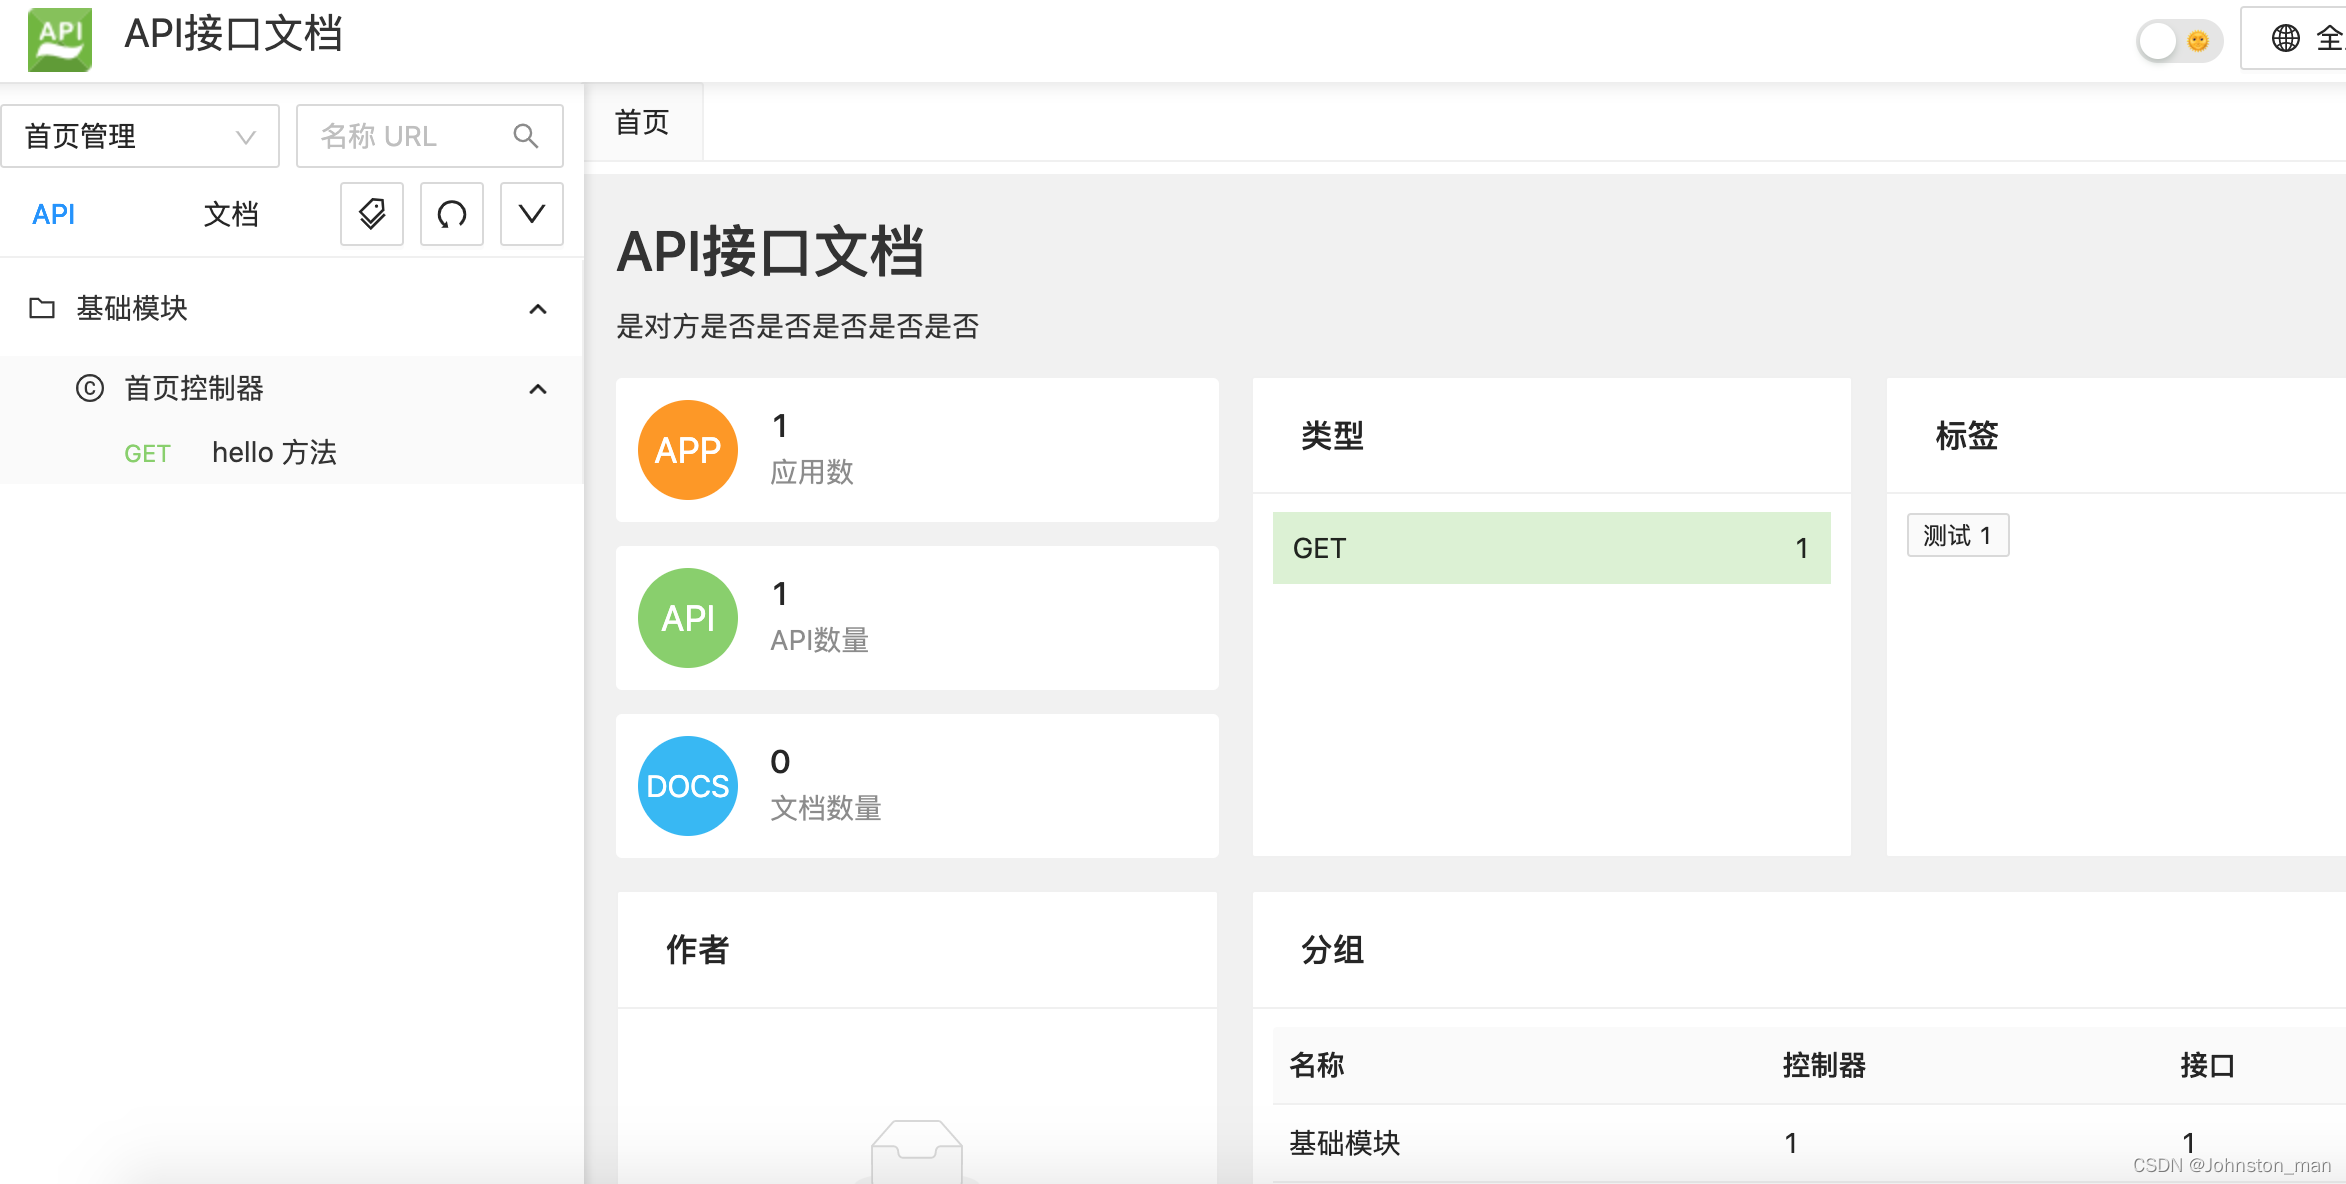Select the 首页 page tab
2346x1184 pixels.
642,122
